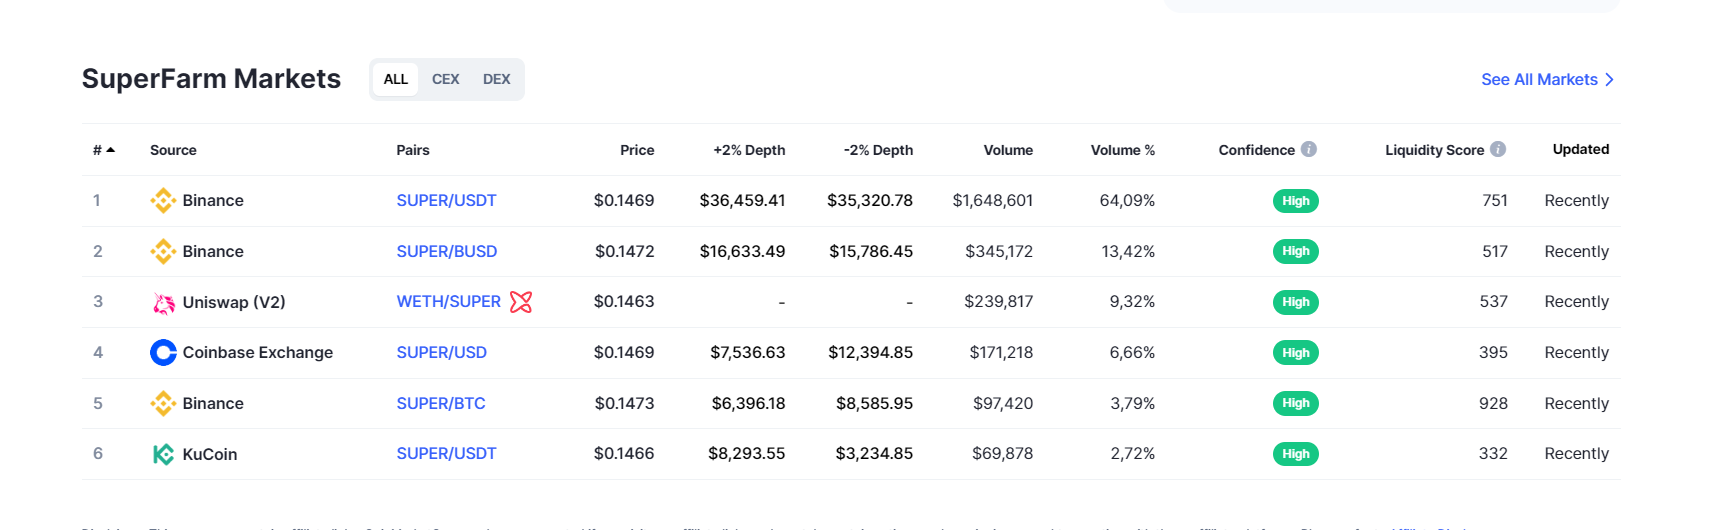Open Binance source in row 2

tap(213, 252)
